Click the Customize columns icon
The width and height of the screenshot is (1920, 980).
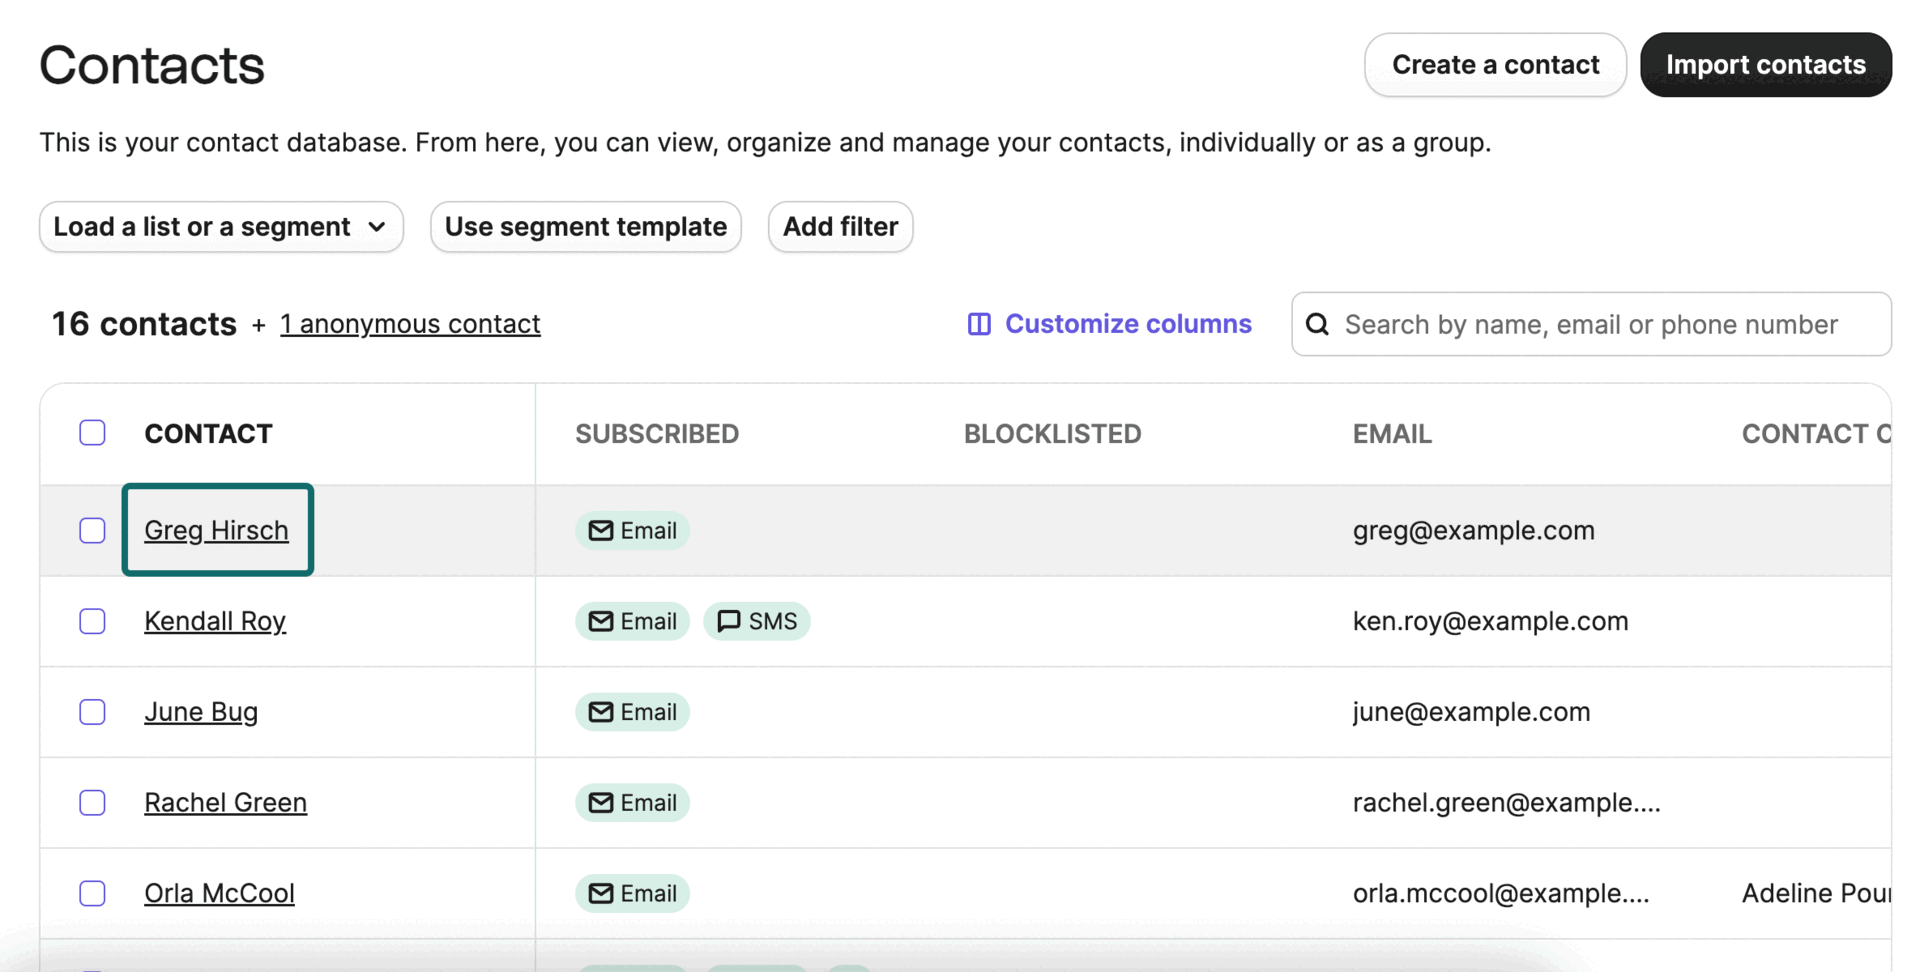point(979,324)
